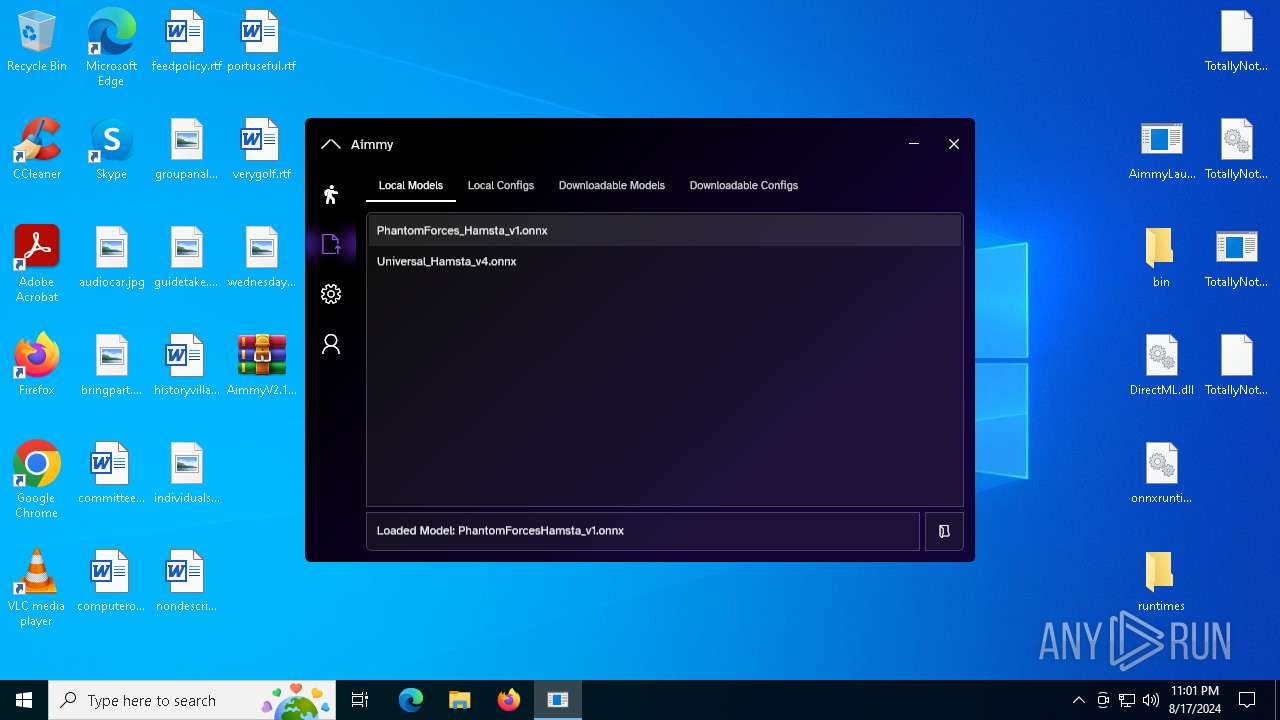Open committee document on desktop
The height and width of the screenshot is (720, 1280).
click(112, 474)
